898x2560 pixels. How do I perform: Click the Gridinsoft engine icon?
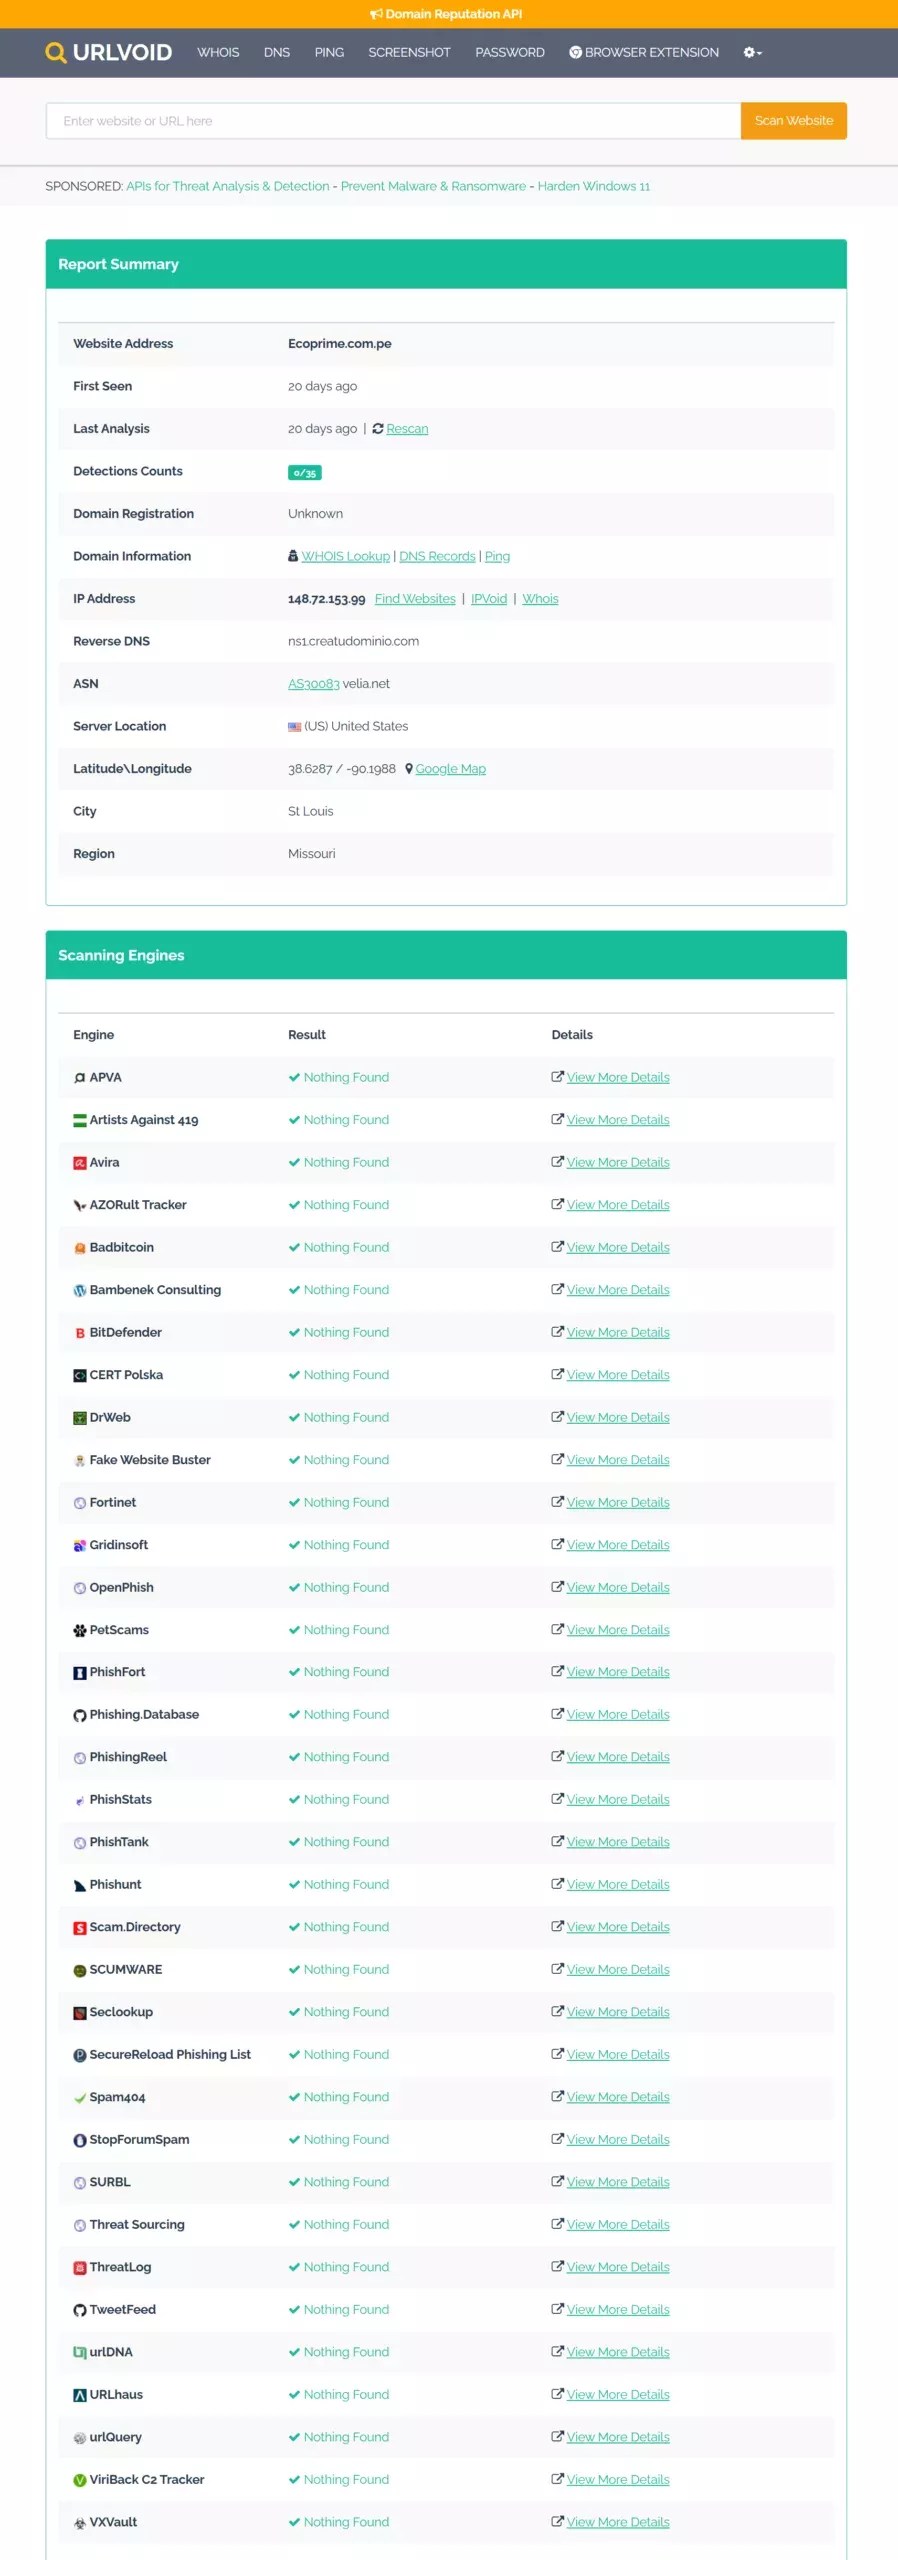[x=80, y=1546]
